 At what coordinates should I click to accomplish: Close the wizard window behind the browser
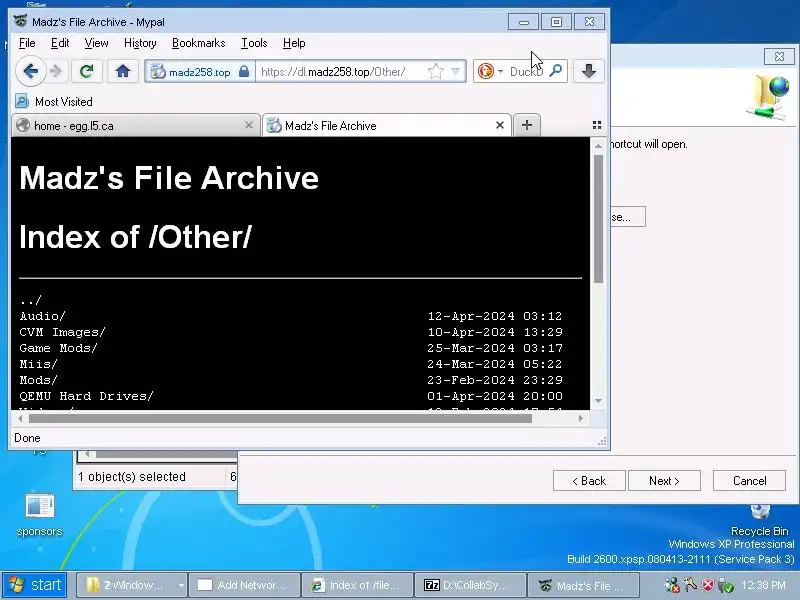point(779,57)
